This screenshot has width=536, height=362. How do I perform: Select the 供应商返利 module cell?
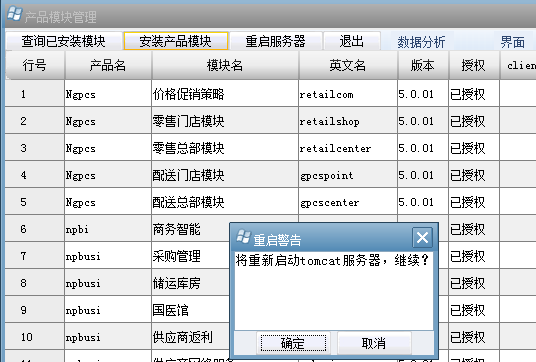coord(190,337)
